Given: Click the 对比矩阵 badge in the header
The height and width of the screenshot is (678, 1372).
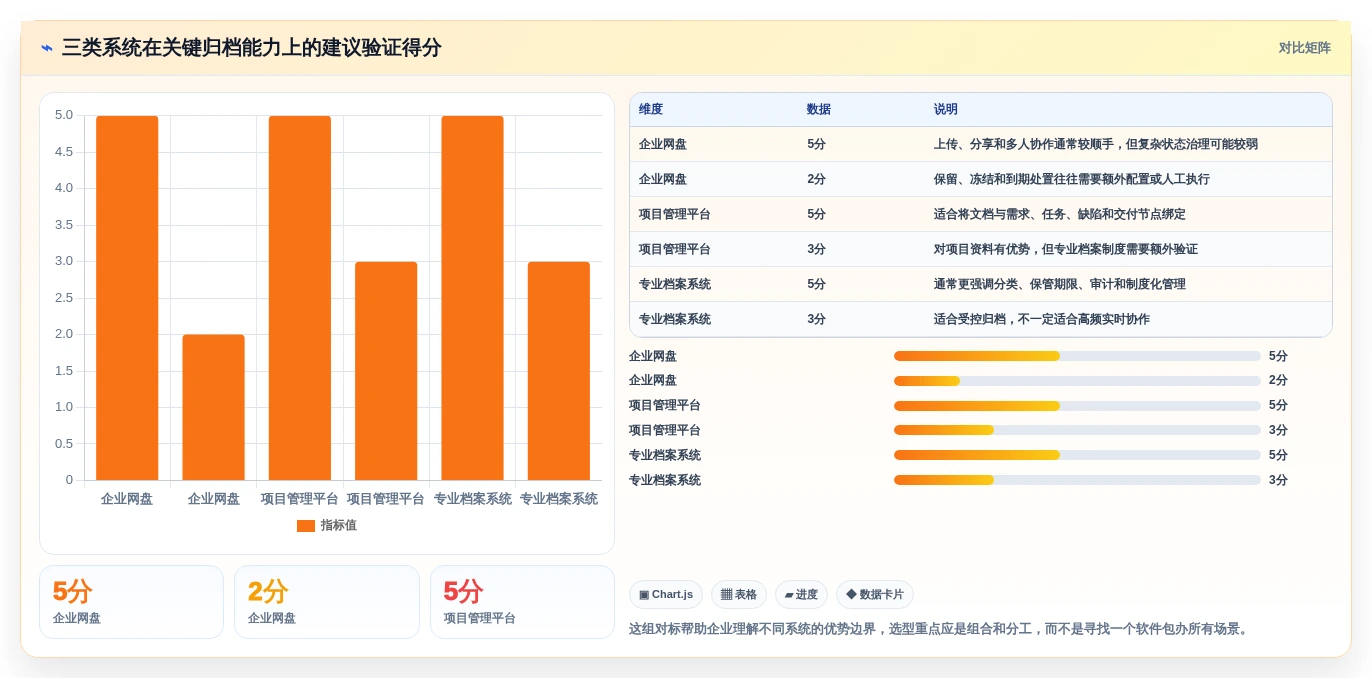Looking at the screenshot, I should click(x=1304, y=48).
